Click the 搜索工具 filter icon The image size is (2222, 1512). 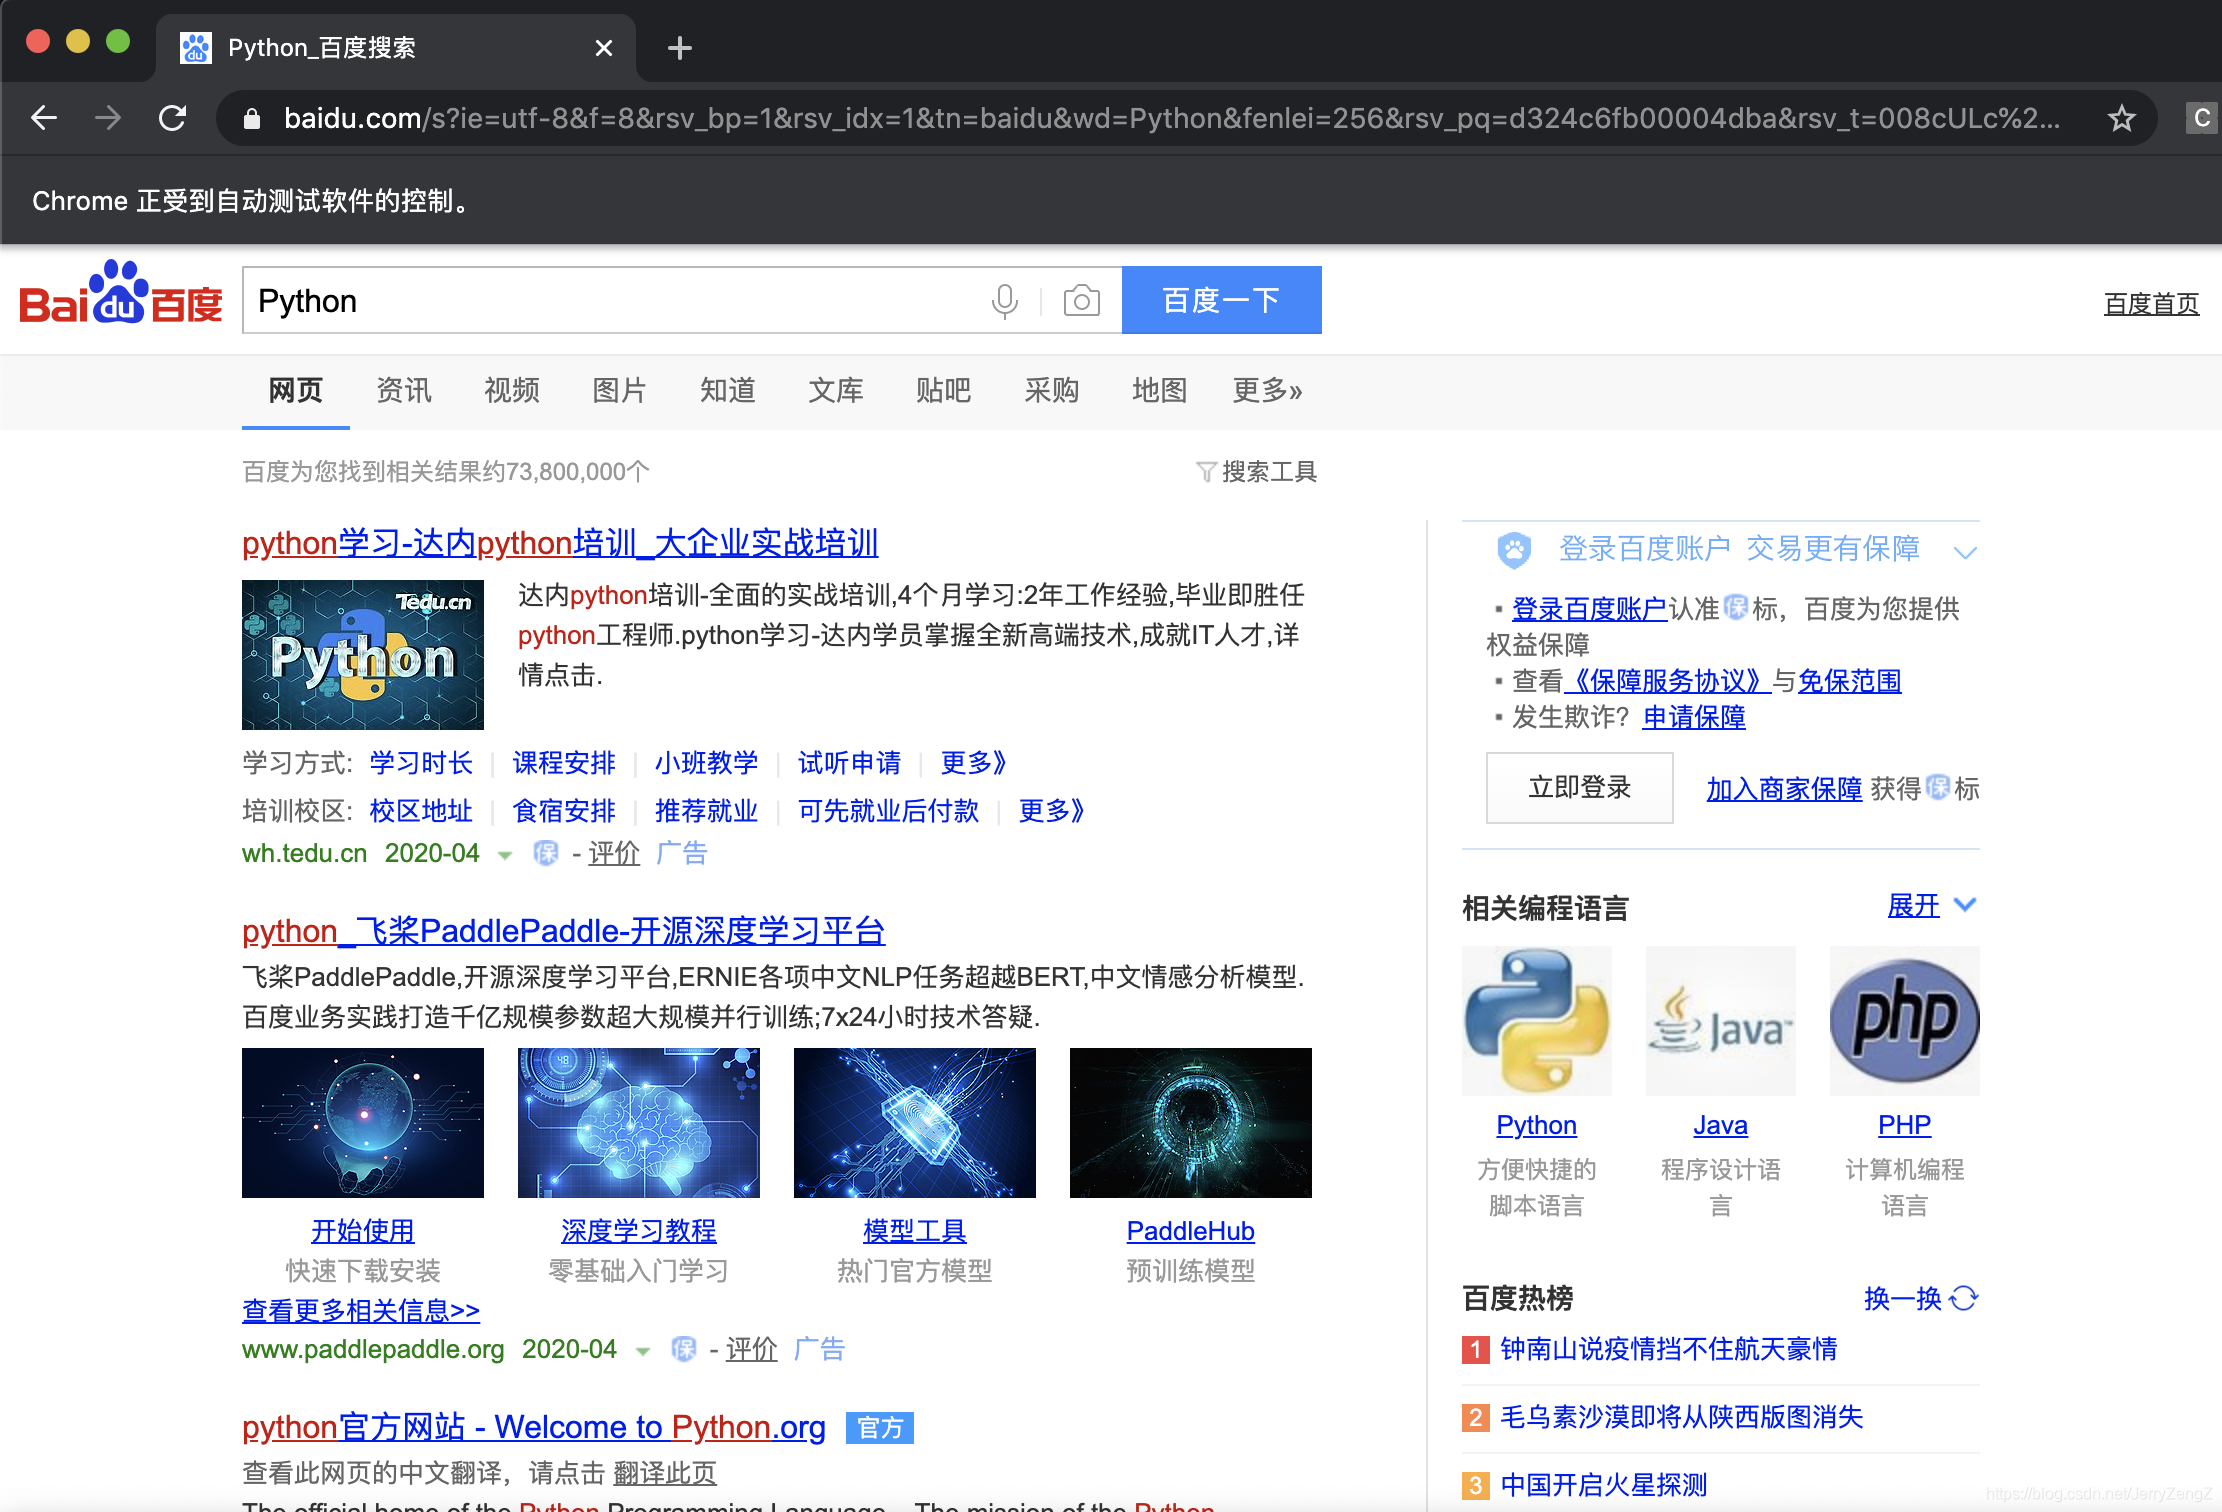pyautogui.click(x=1206, y=471)
